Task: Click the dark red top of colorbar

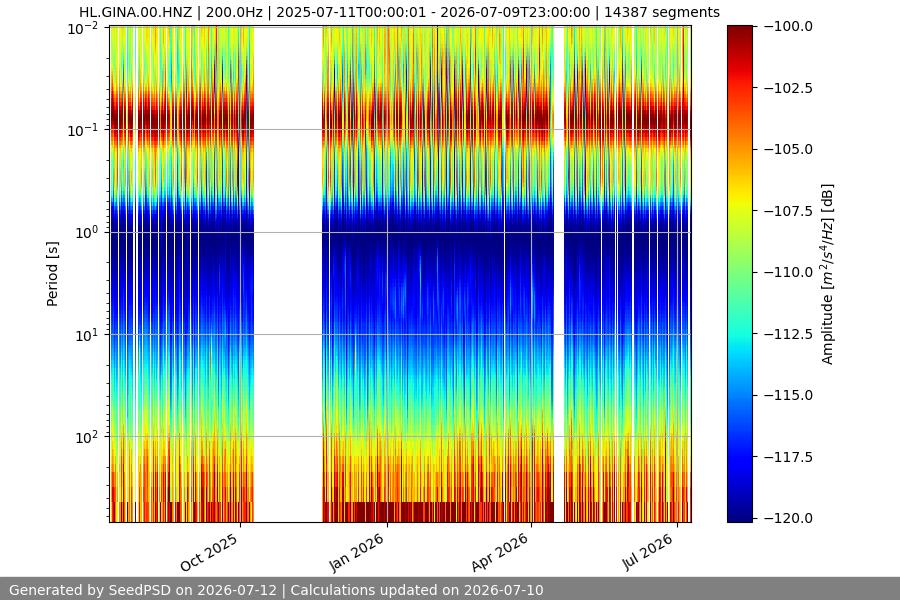Action: coord(740,31)
